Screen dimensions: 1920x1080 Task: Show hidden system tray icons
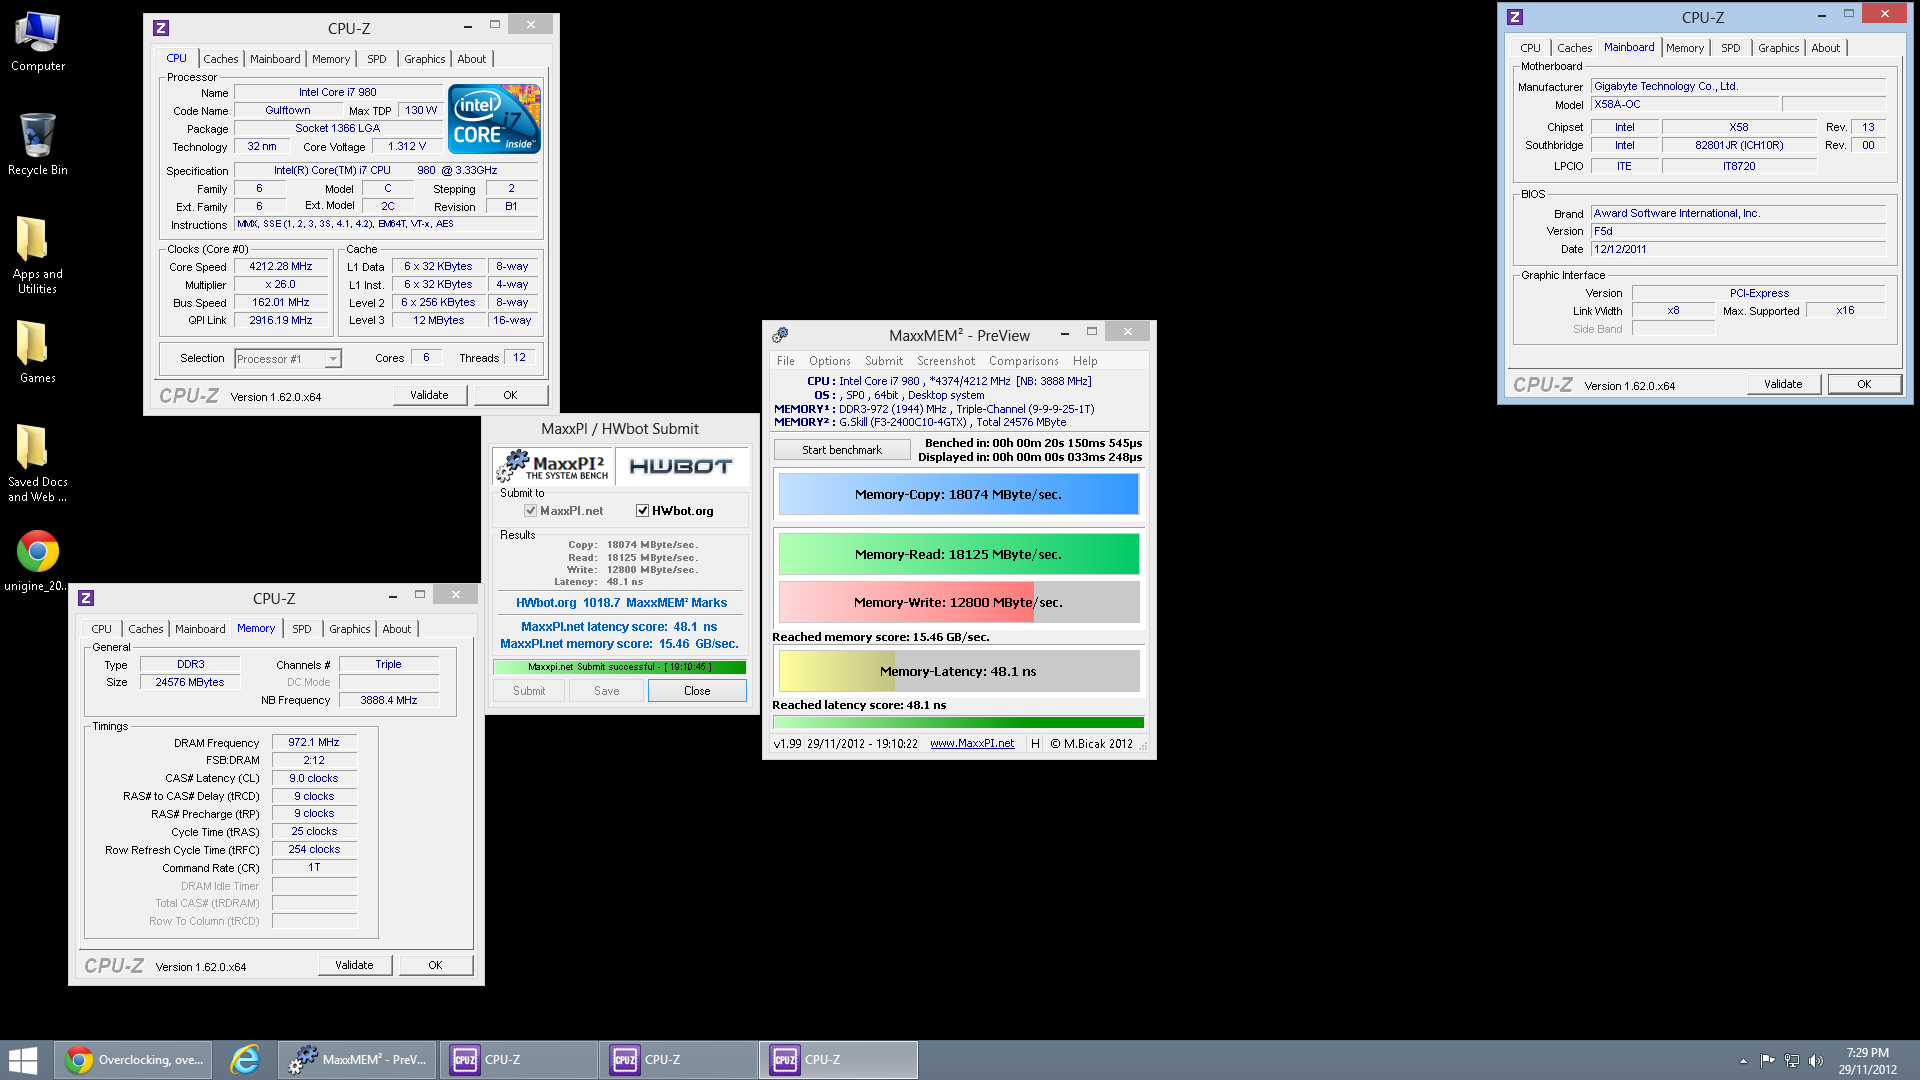point(1743,1061)
